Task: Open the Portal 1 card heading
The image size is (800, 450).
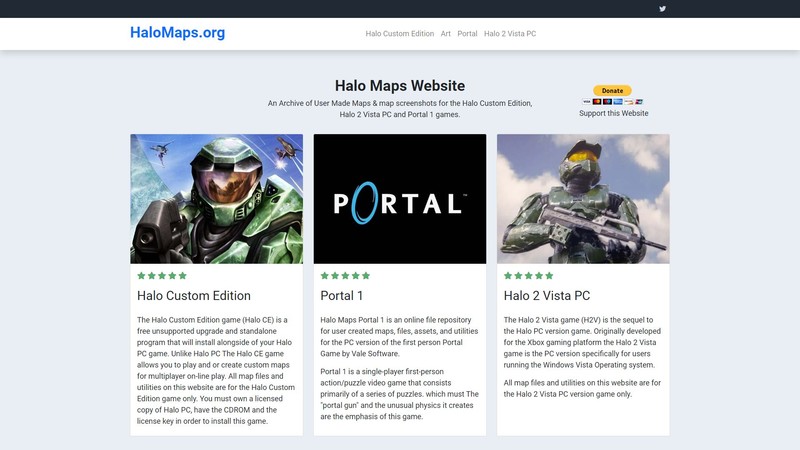Action: tap(342, 296)
